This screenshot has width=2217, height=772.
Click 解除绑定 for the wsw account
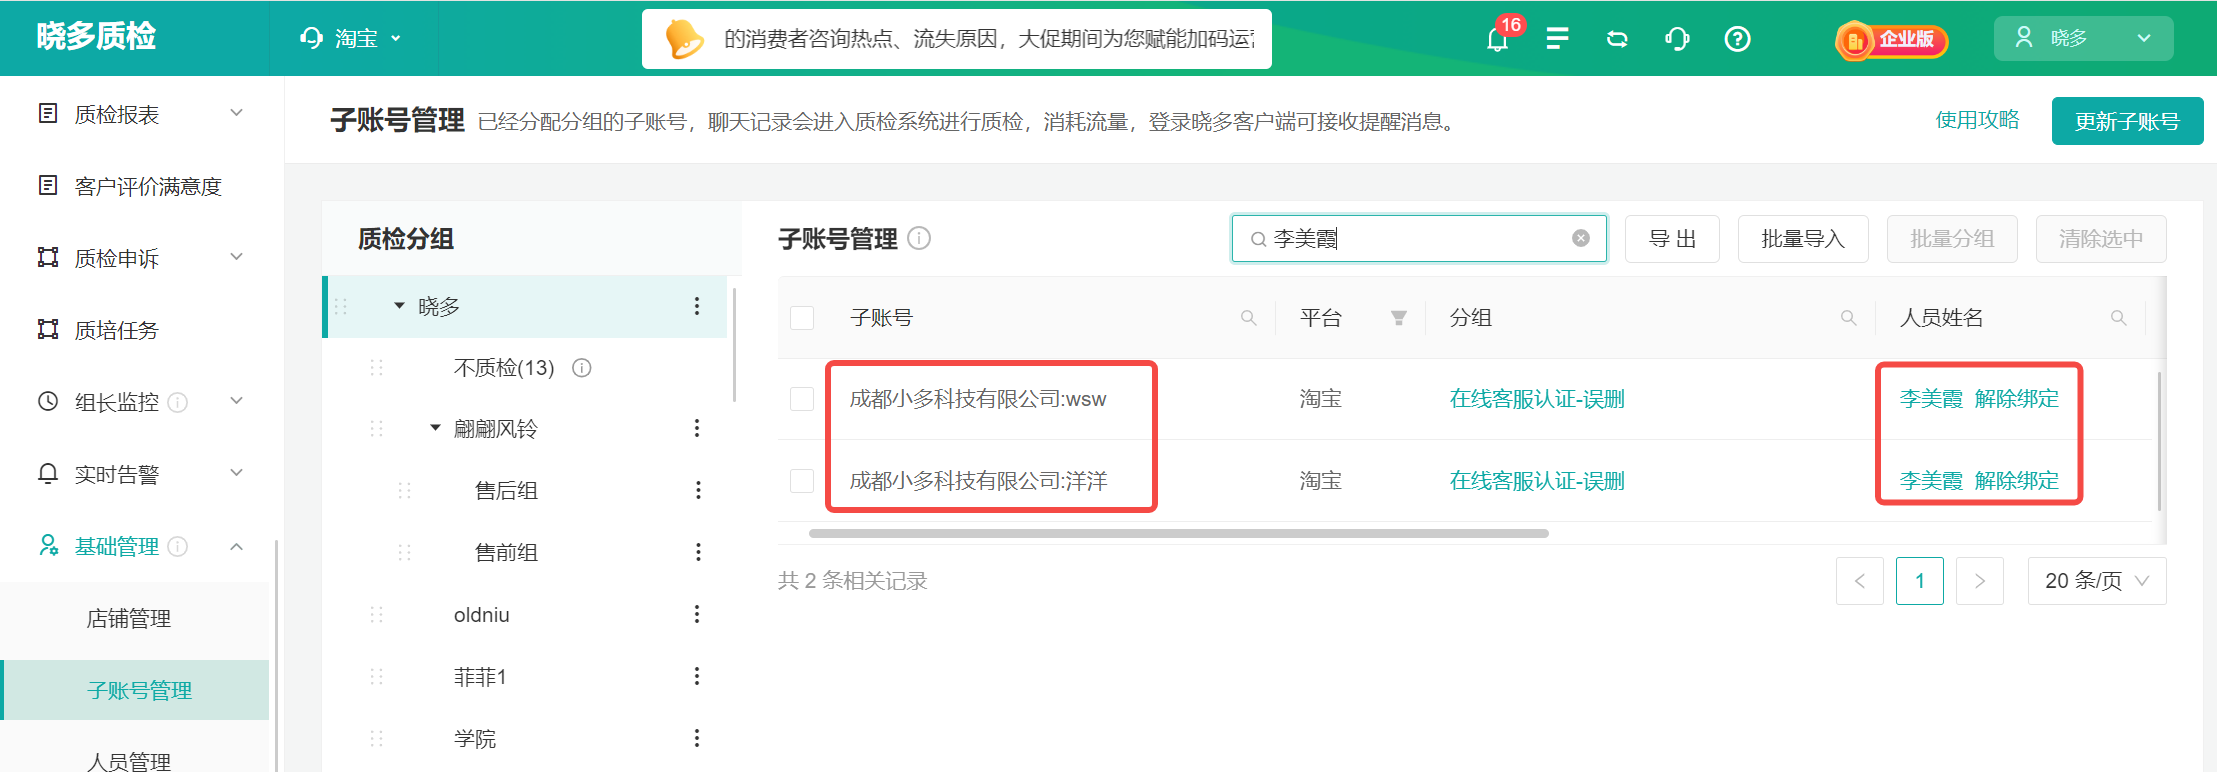pos(2017,399)
